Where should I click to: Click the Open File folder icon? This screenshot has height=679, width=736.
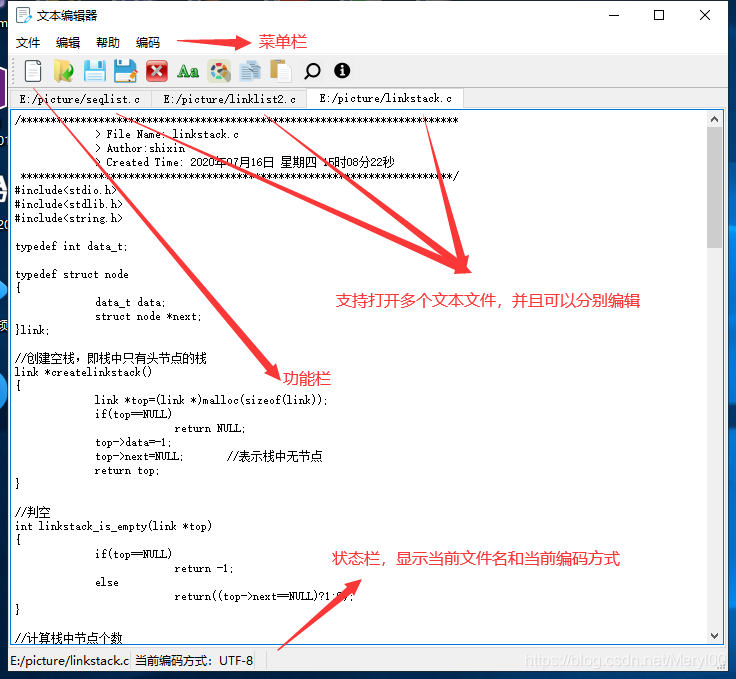[x=64, y=71]
